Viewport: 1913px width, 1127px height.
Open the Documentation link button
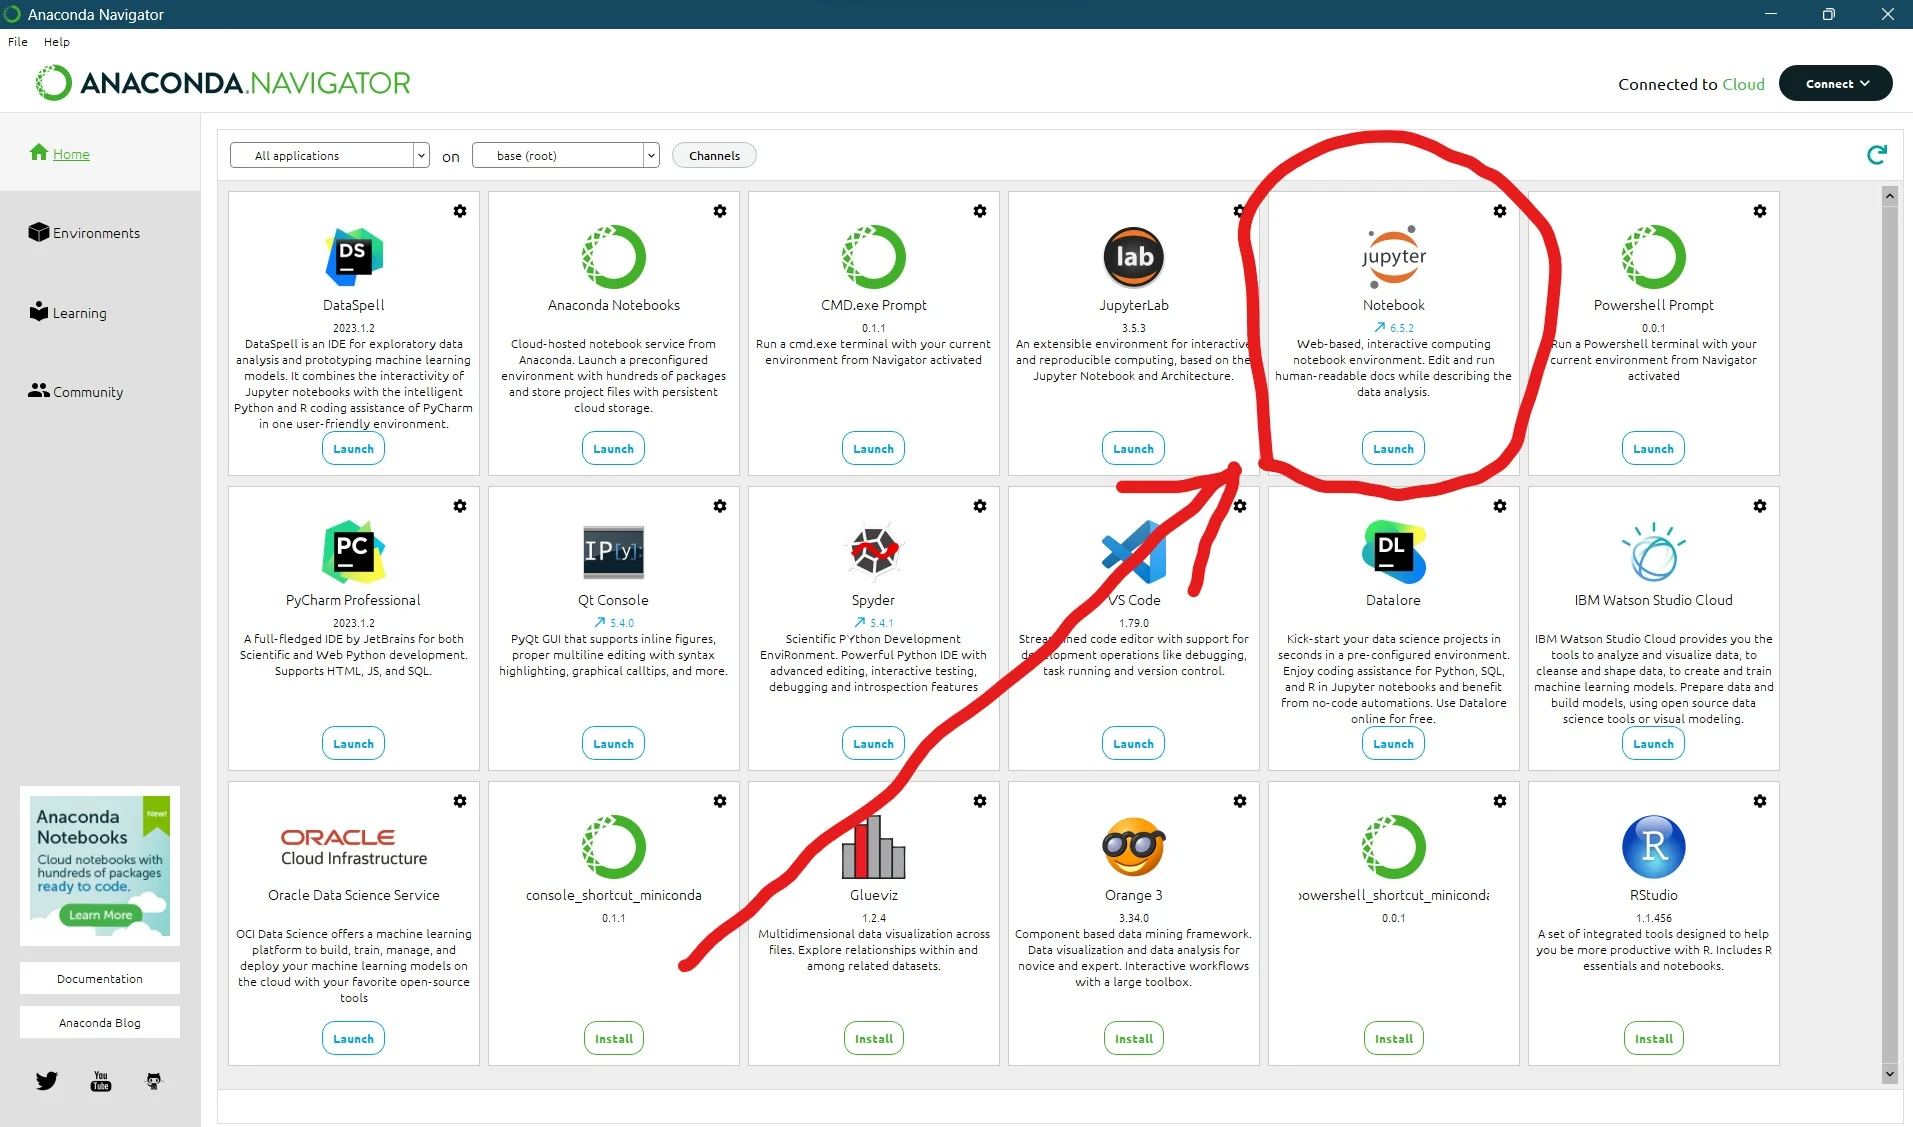100,979
